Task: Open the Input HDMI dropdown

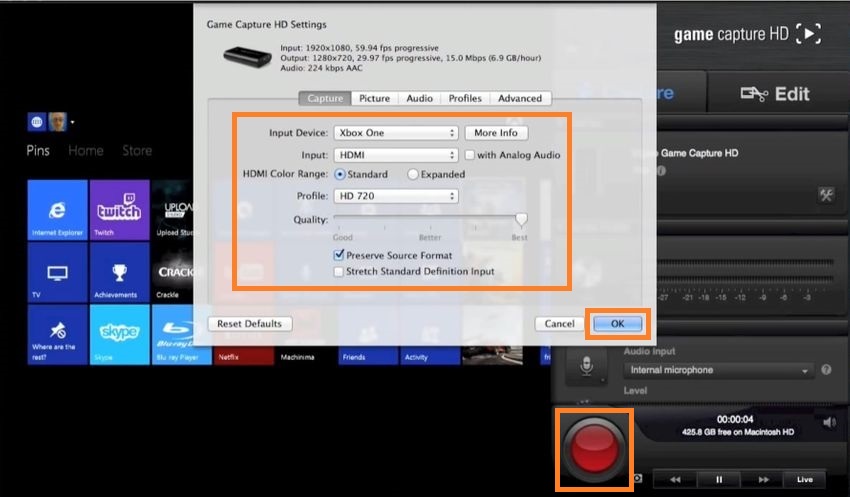Action: 396,155
